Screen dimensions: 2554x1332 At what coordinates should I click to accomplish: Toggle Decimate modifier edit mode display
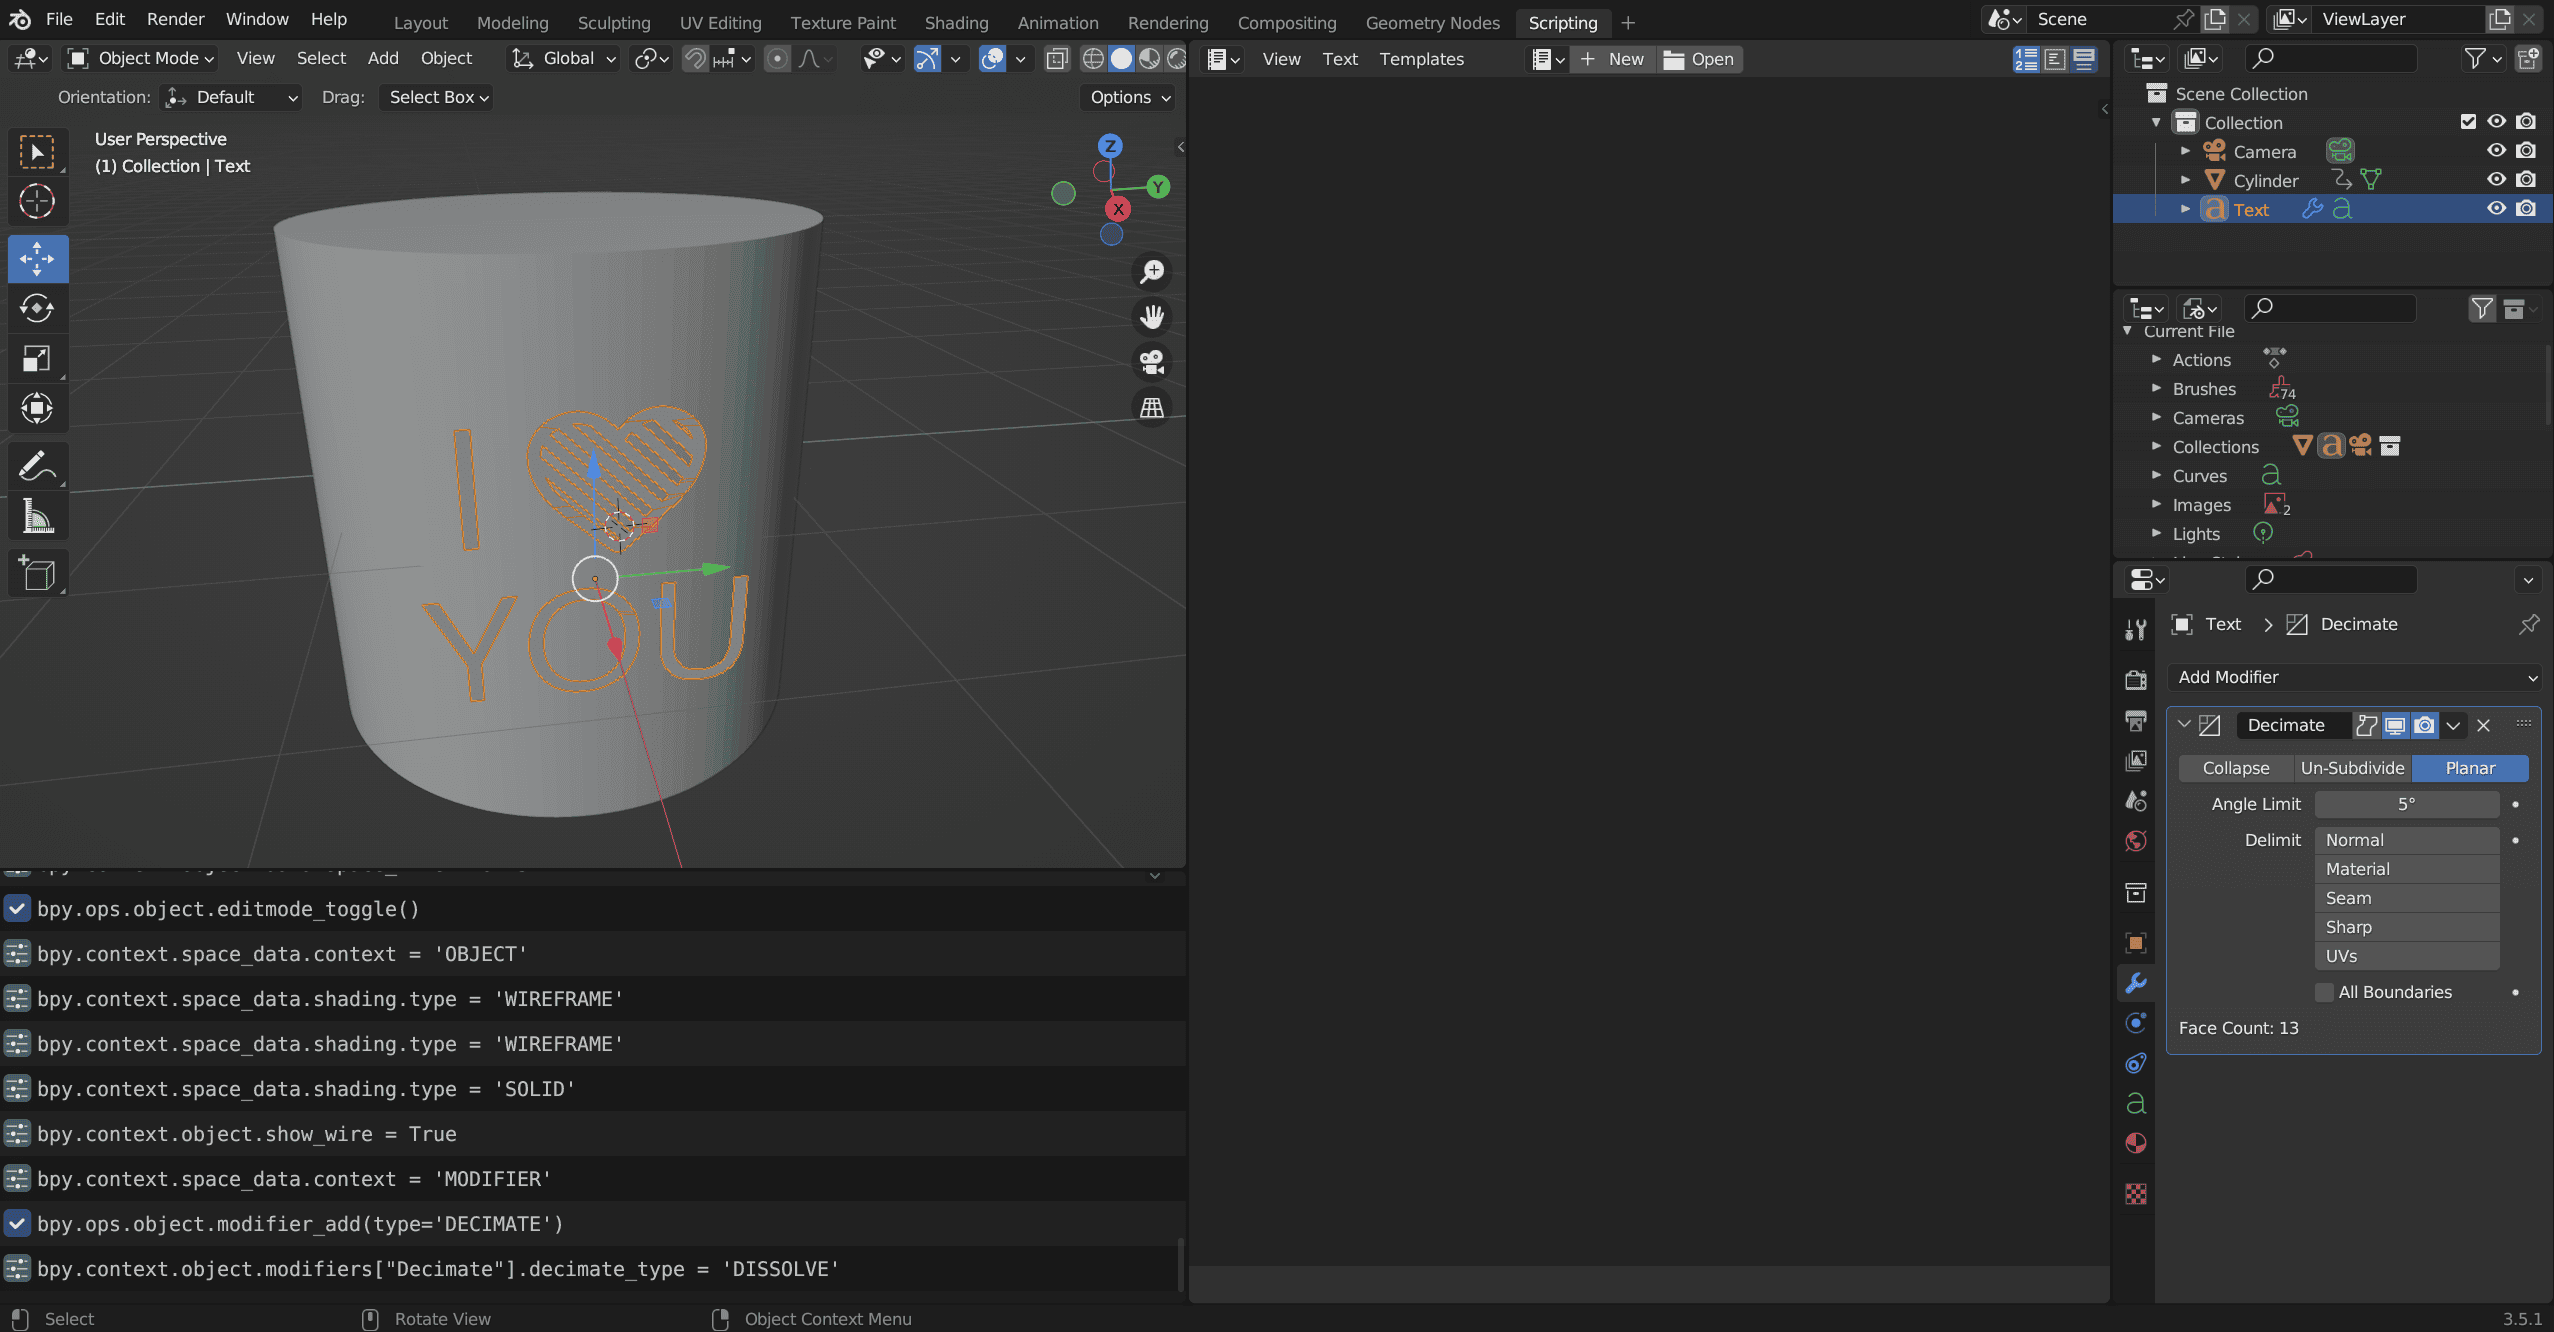(x=2366, y=725)
